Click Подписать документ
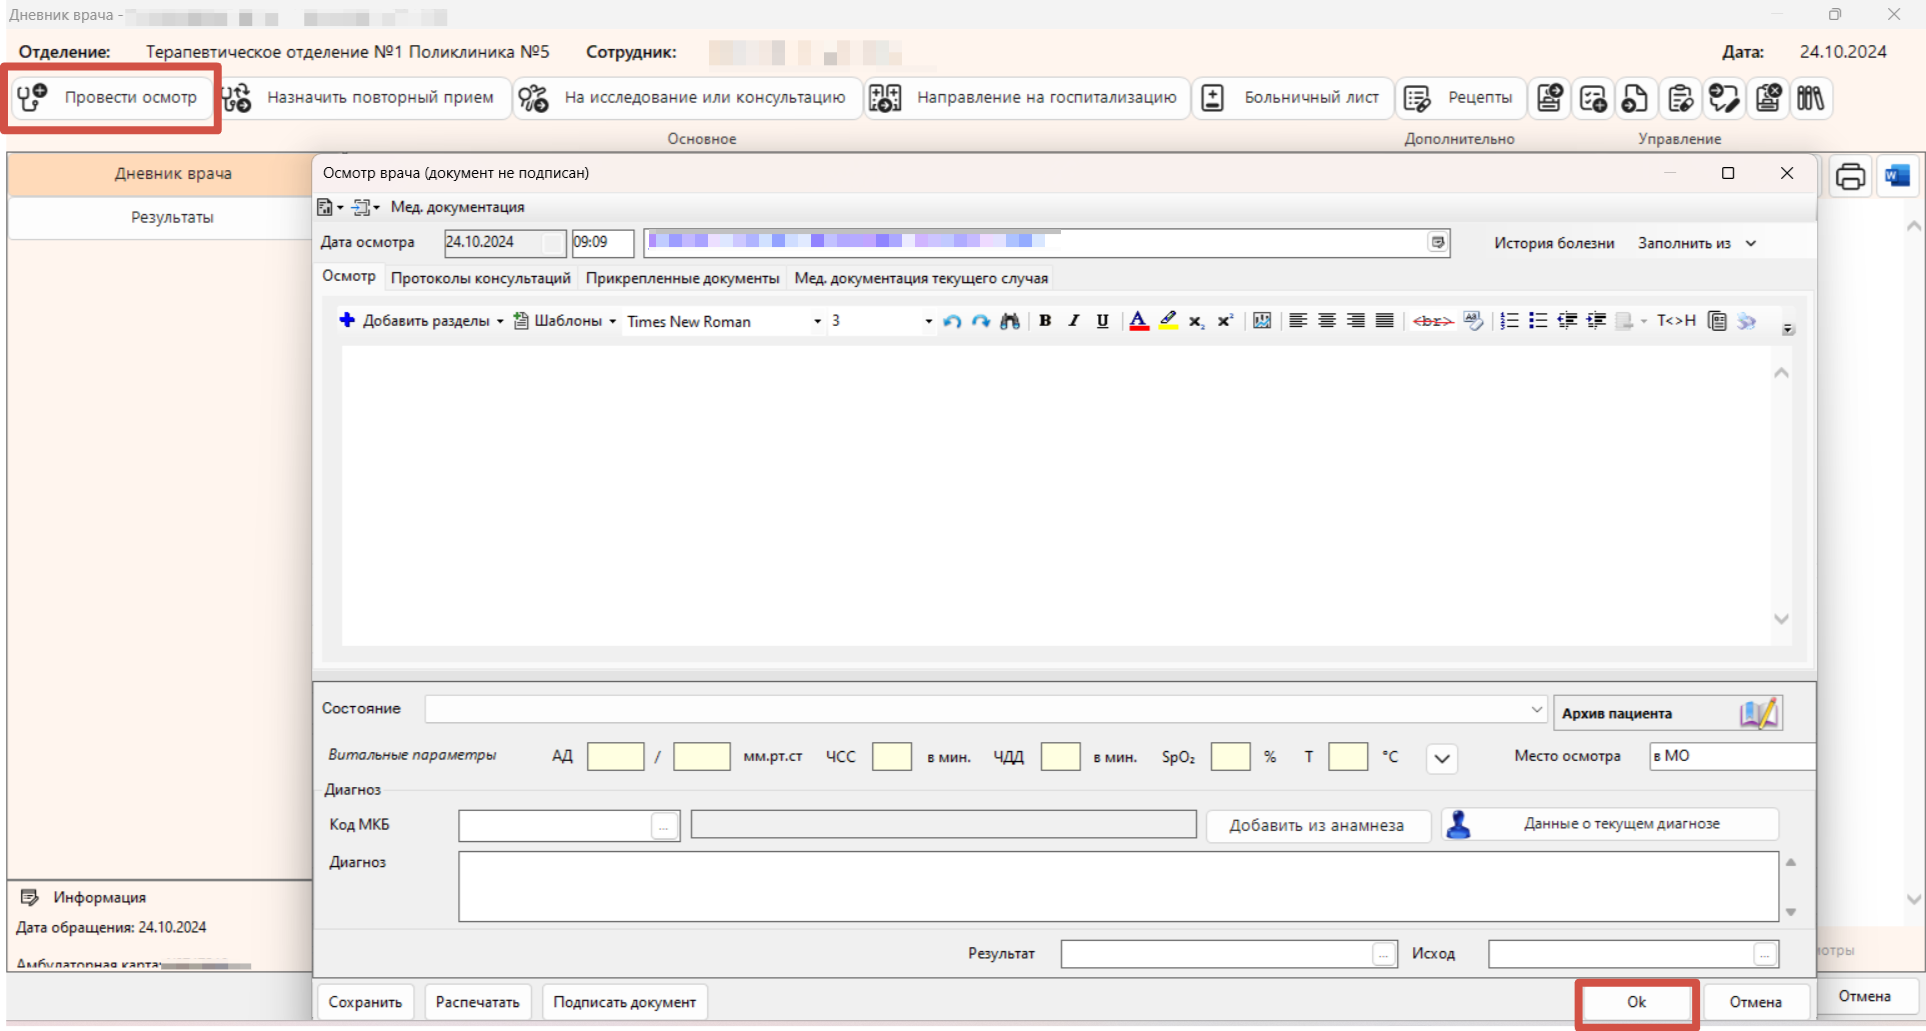This screenshot has height=1031, width=1926. pyautogui.click(x=625, y=1002)
